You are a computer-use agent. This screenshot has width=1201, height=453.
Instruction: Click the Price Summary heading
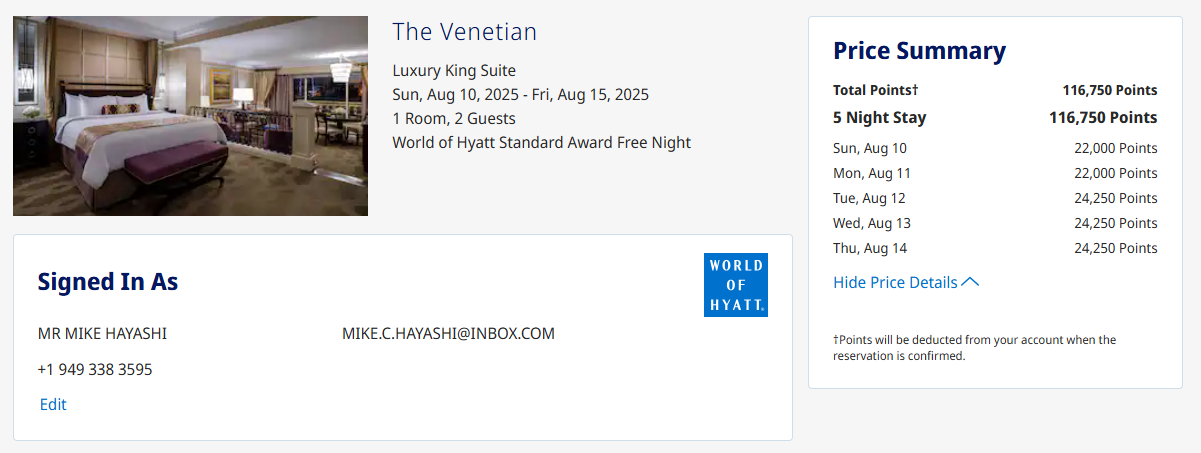(x=919, y=51)
